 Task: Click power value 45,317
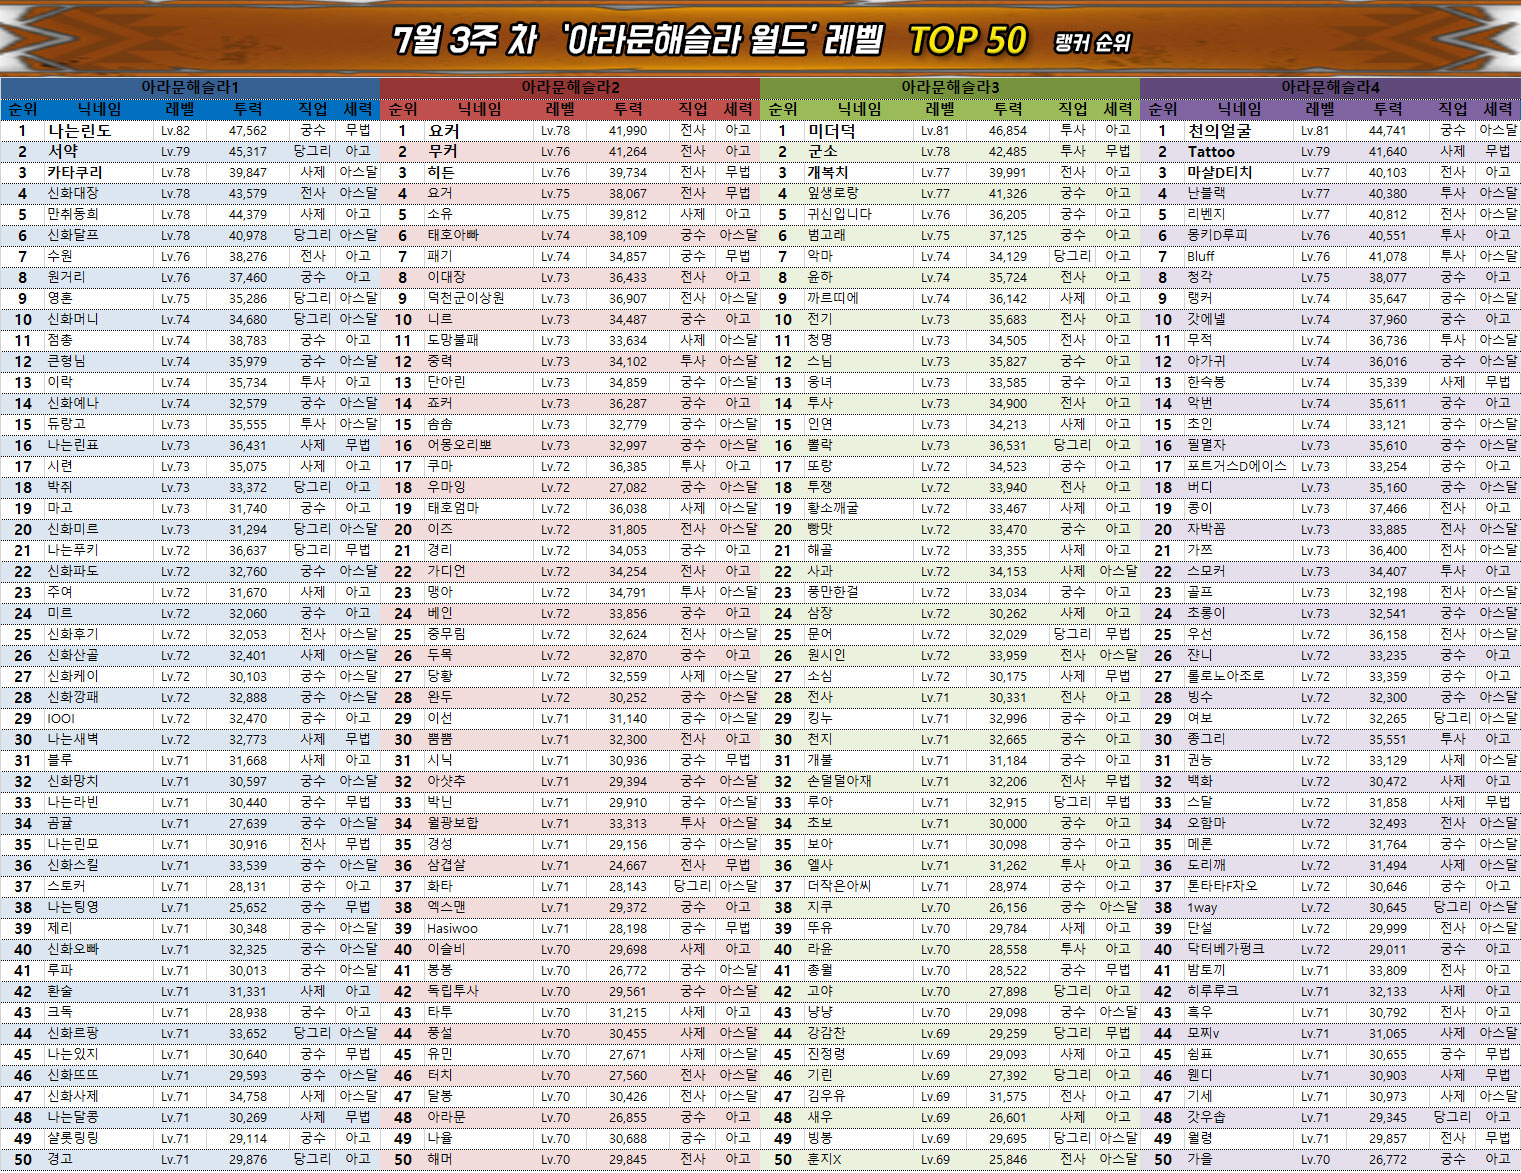(248, 151)
